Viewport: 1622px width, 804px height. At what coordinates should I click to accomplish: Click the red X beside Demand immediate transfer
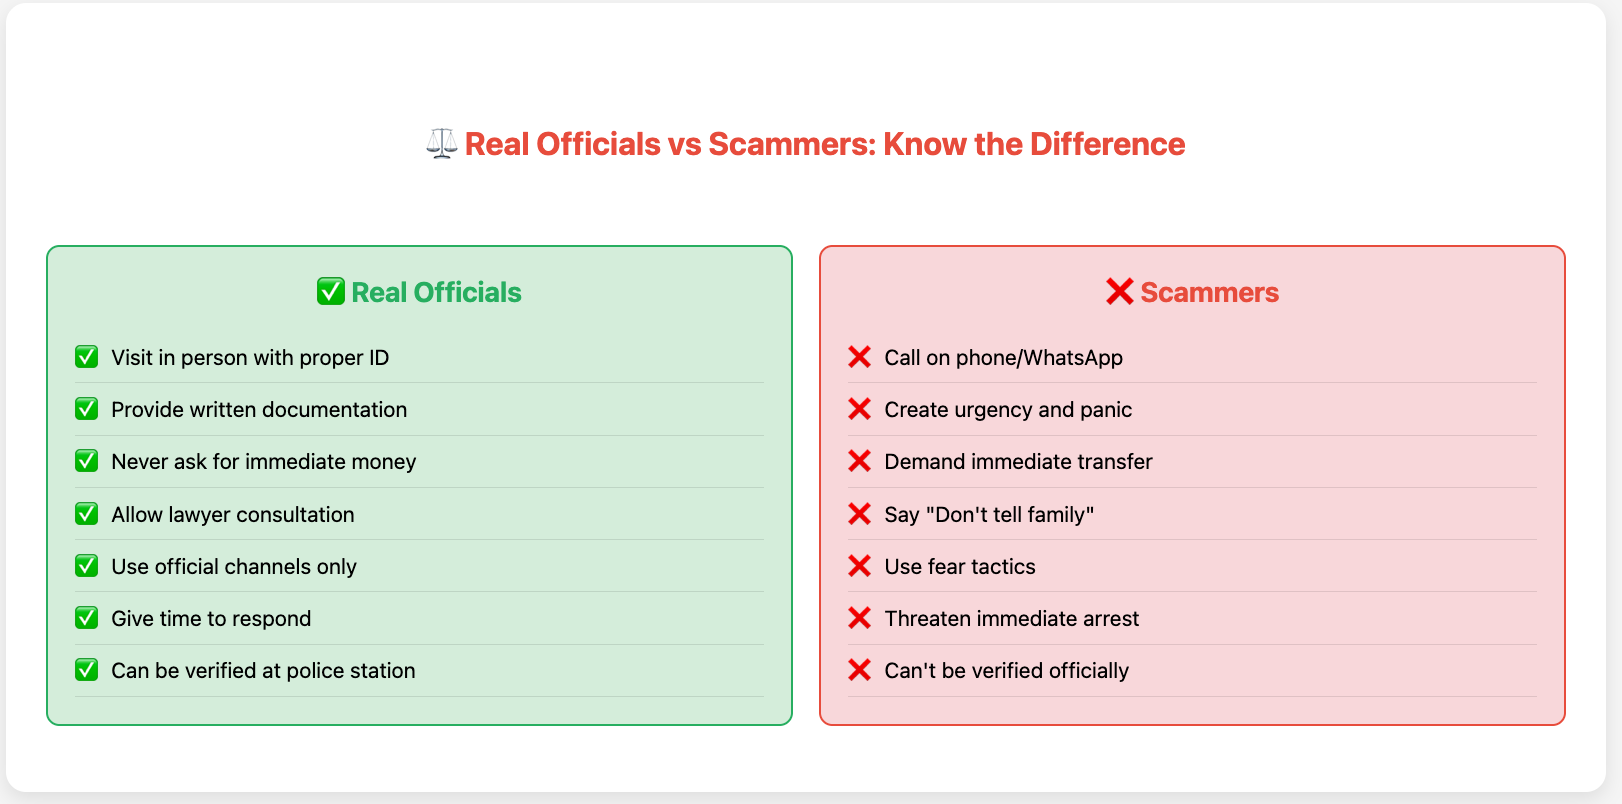click(x=859, y=461)
